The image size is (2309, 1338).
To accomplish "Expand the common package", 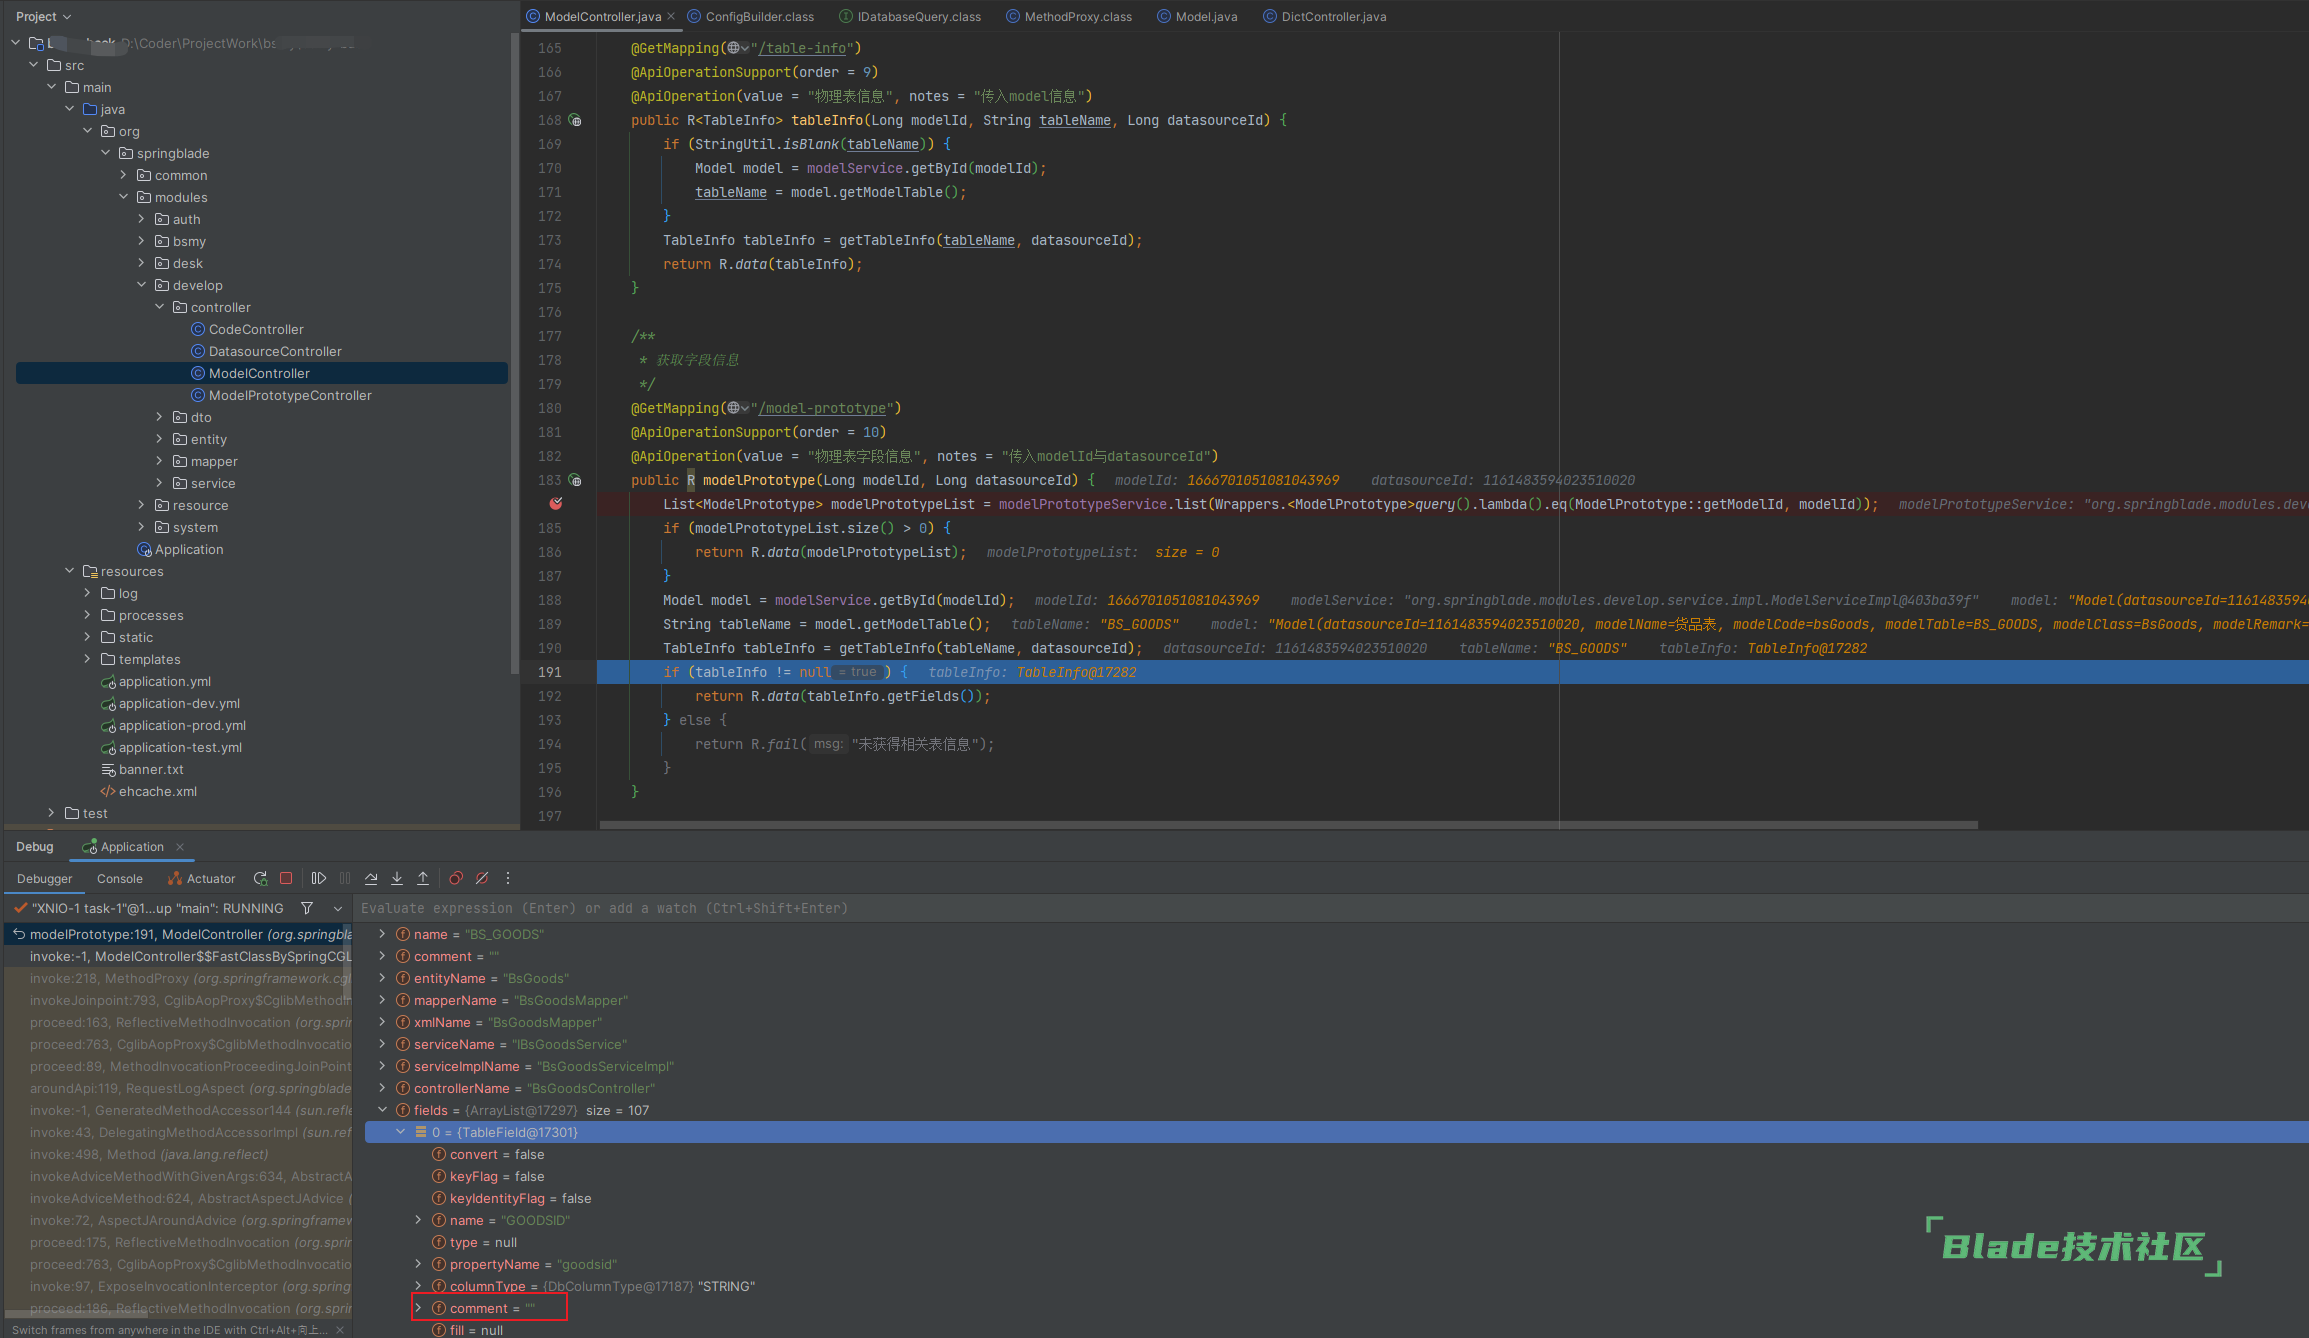I will click(123, 175).
